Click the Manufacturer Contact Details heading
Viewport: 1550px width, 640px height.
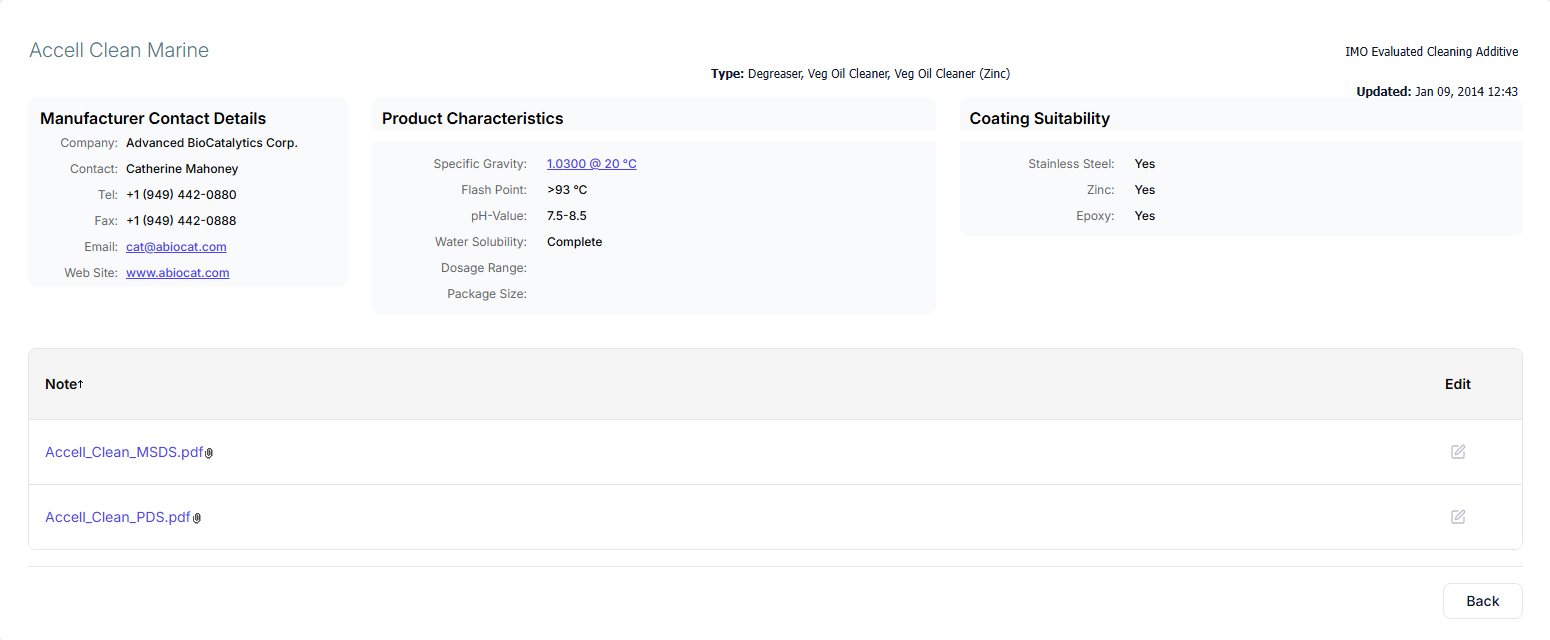153,118
